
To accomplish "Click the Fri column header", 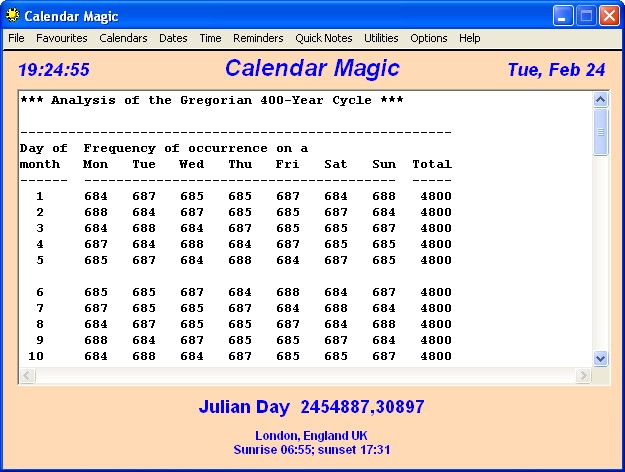I will [x=287, y=164].
